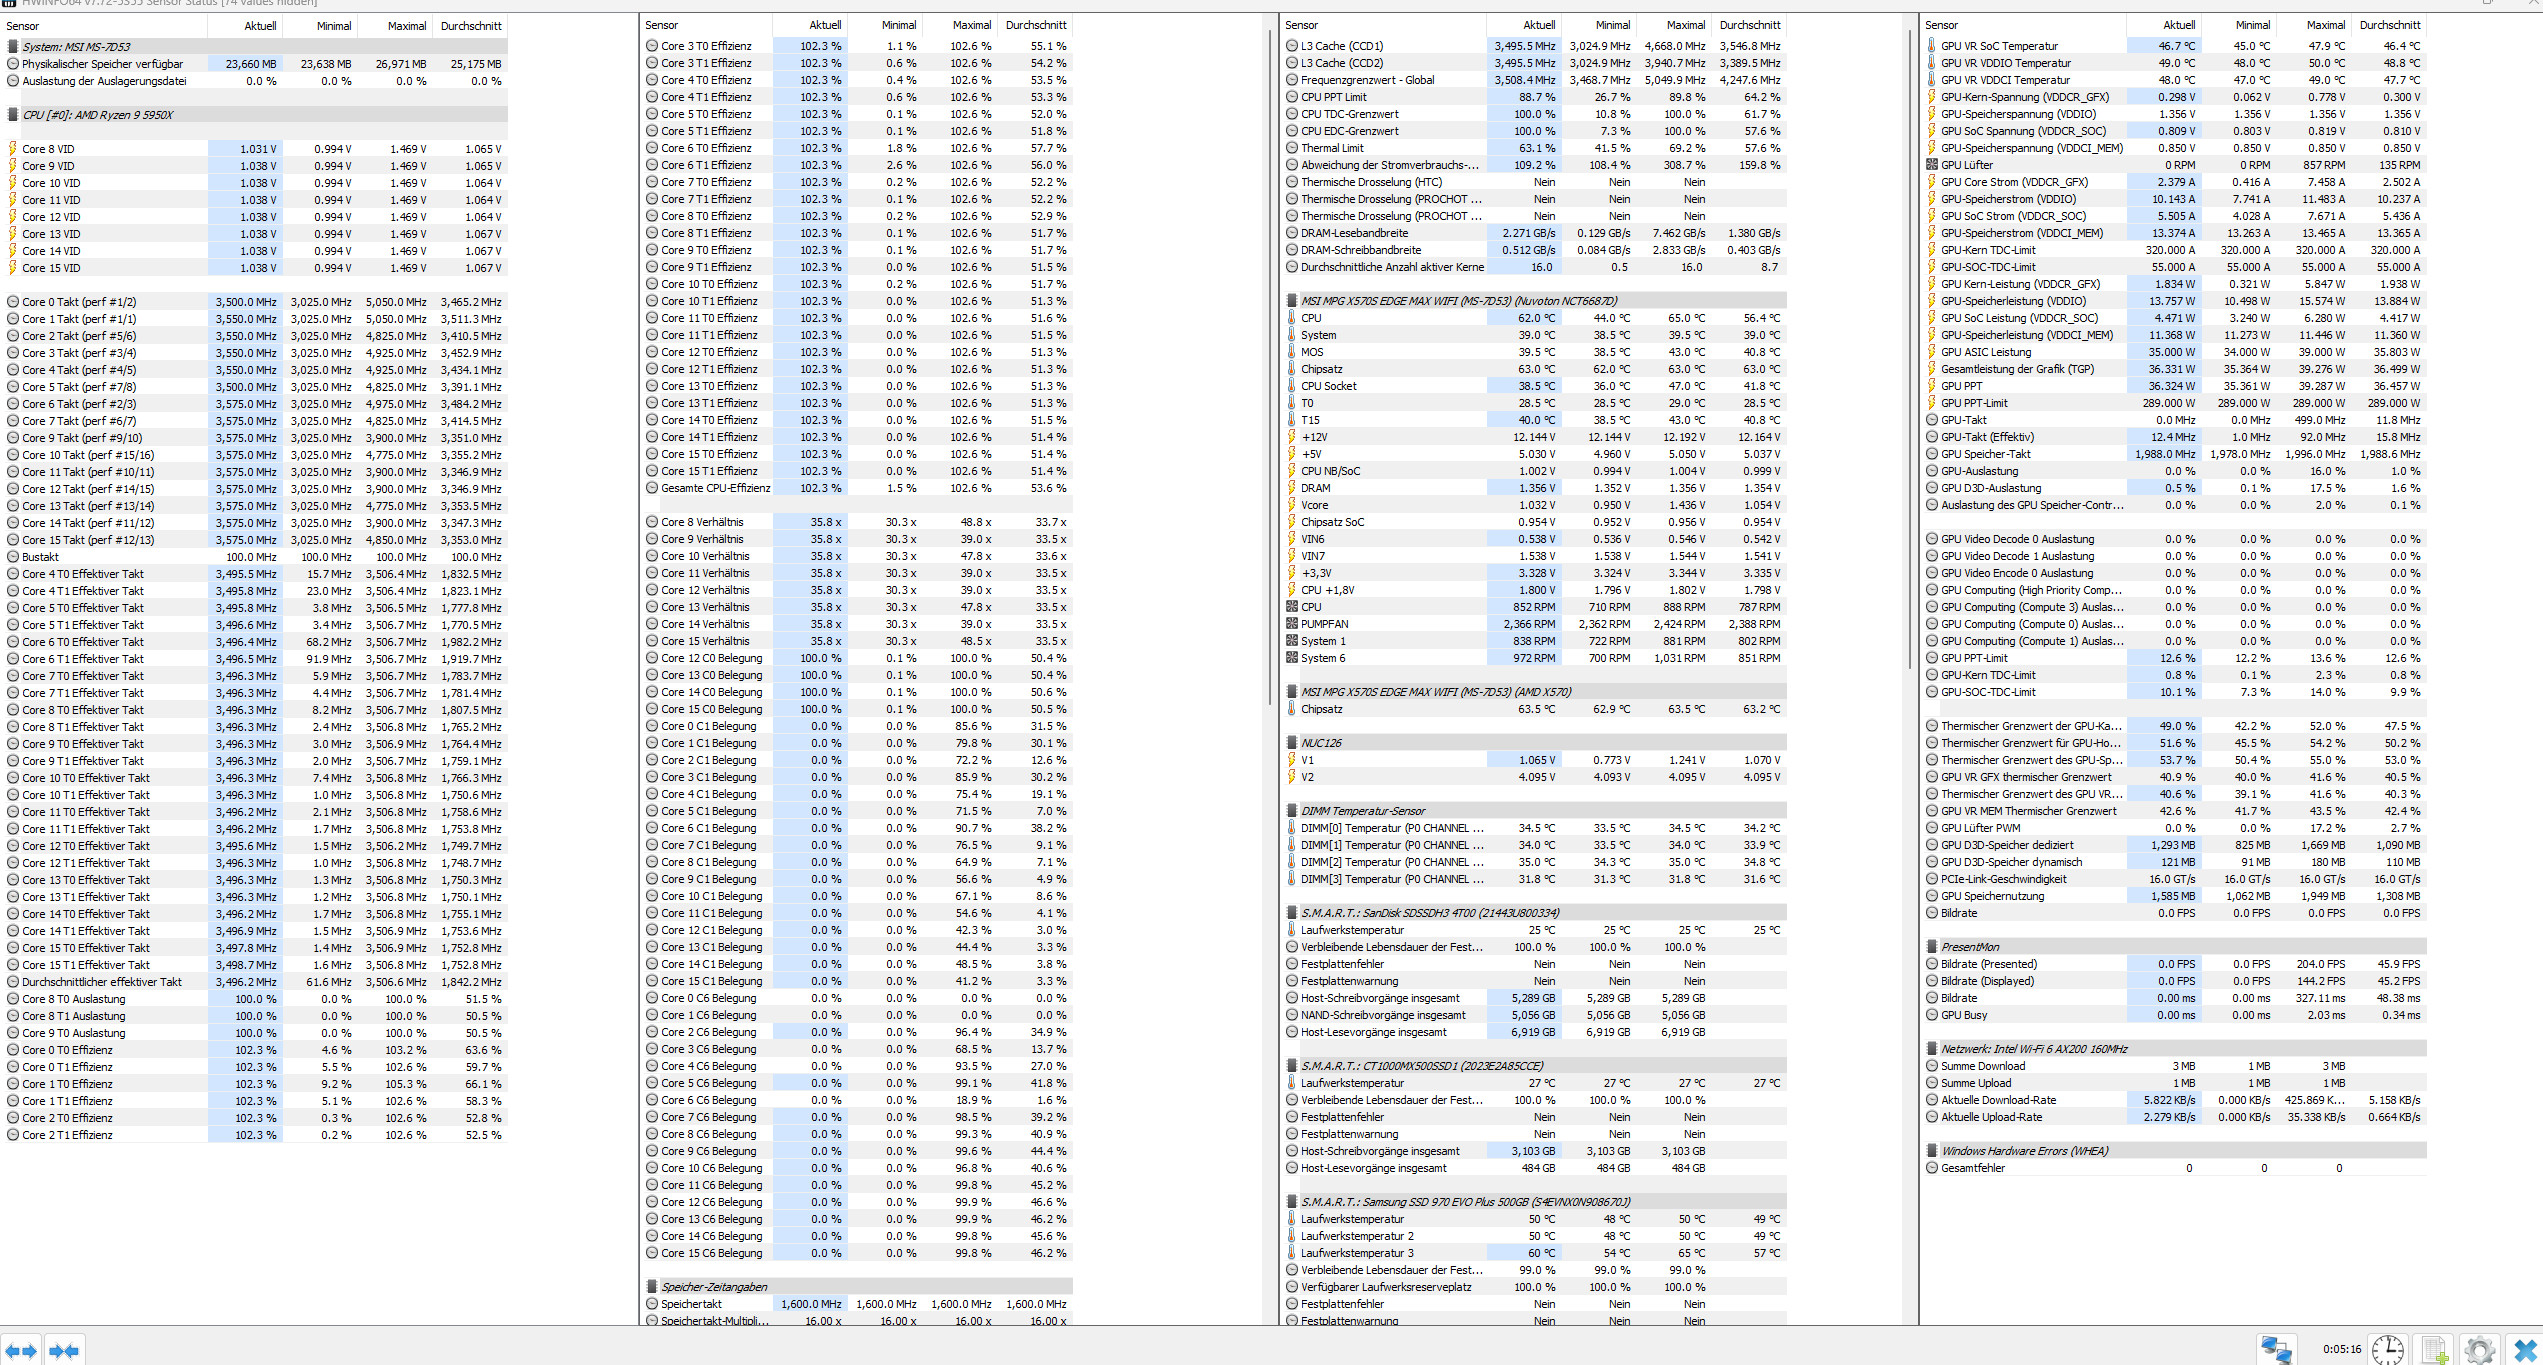Start logging with the spreadsheet plus icon
2543x1365 pixels.
click(2435, 1349)
